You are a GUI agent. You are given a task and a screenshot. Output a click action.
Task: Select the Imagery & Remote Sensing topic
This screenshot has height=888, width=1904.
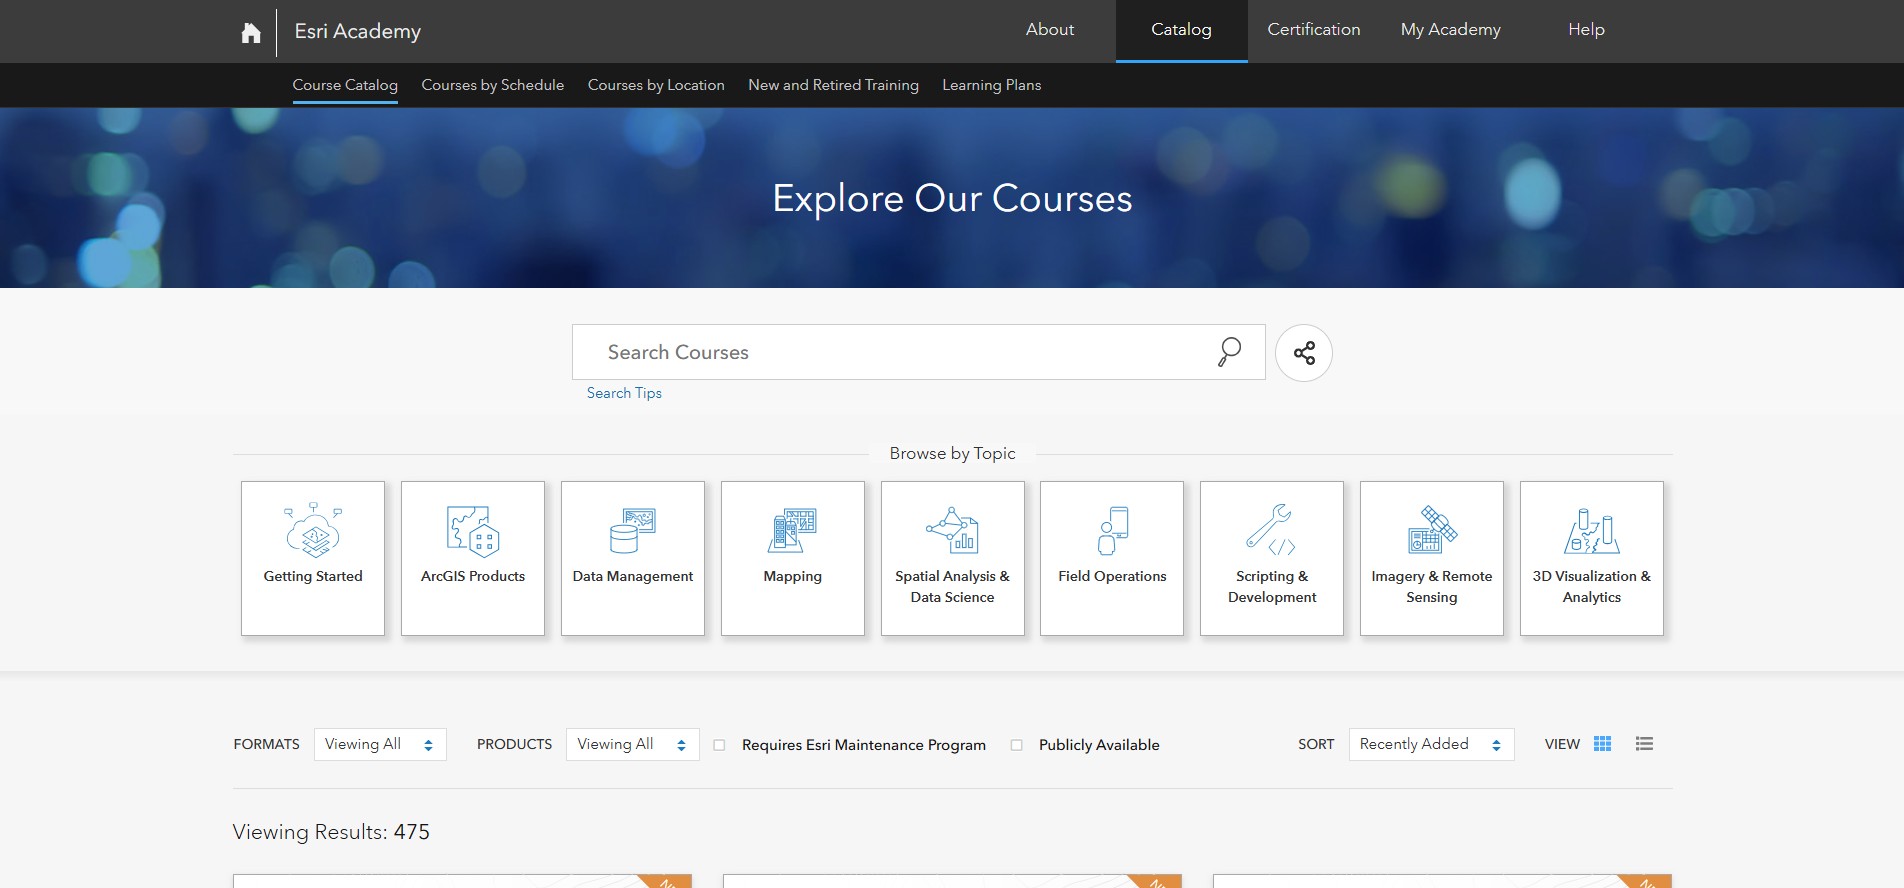click(1431, 558)
